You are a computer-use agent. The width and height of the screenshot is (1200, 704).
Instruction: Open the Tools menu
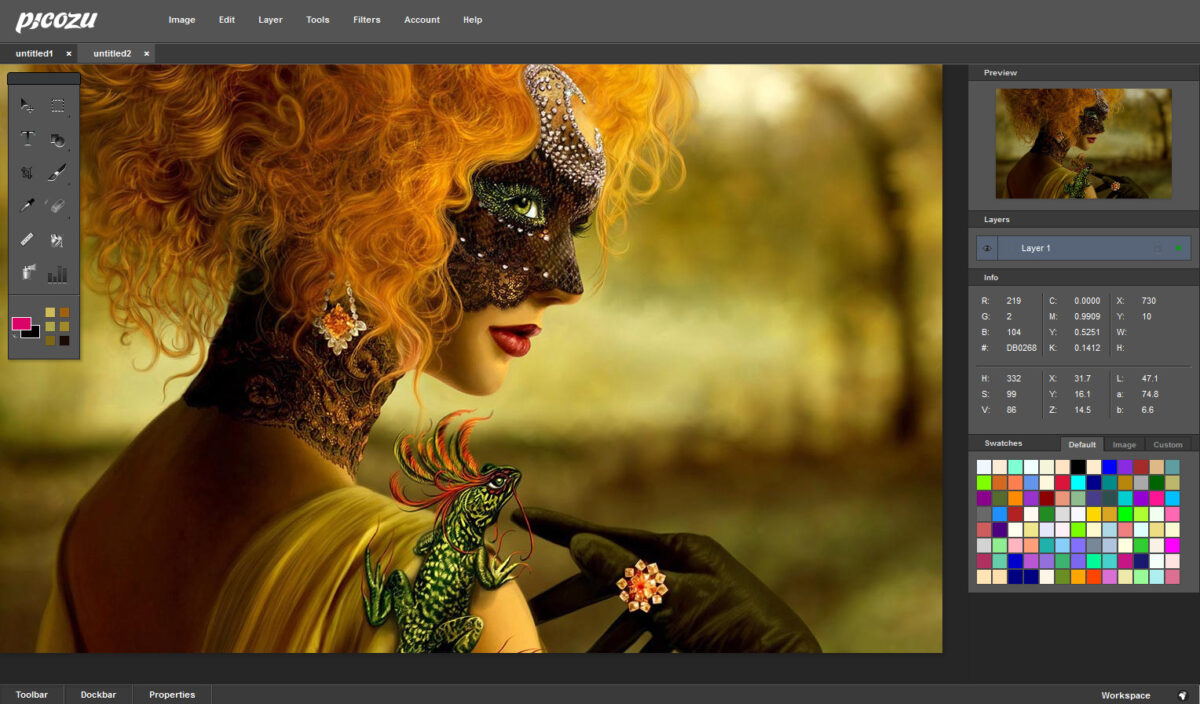pos(318,20)
